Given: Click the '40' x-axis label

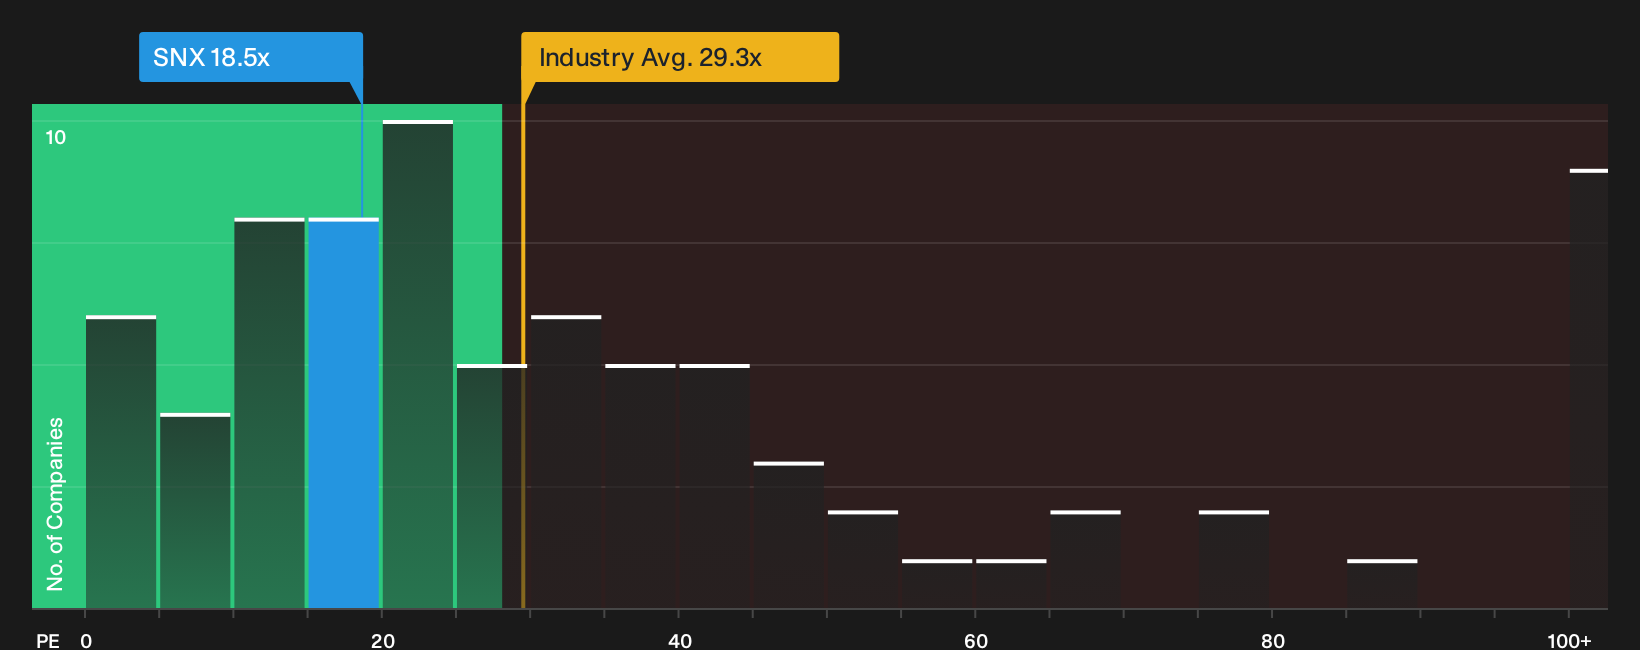Looking at the screenshot, I should coord(680,640).
